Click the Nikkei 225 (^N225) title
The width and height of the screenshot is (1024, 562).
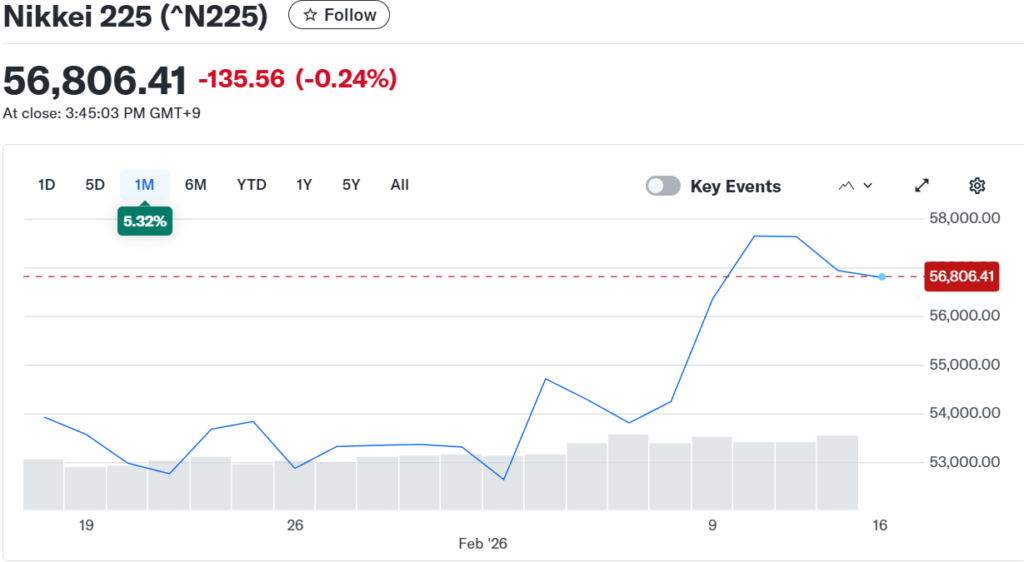click(x=136, y=16)
